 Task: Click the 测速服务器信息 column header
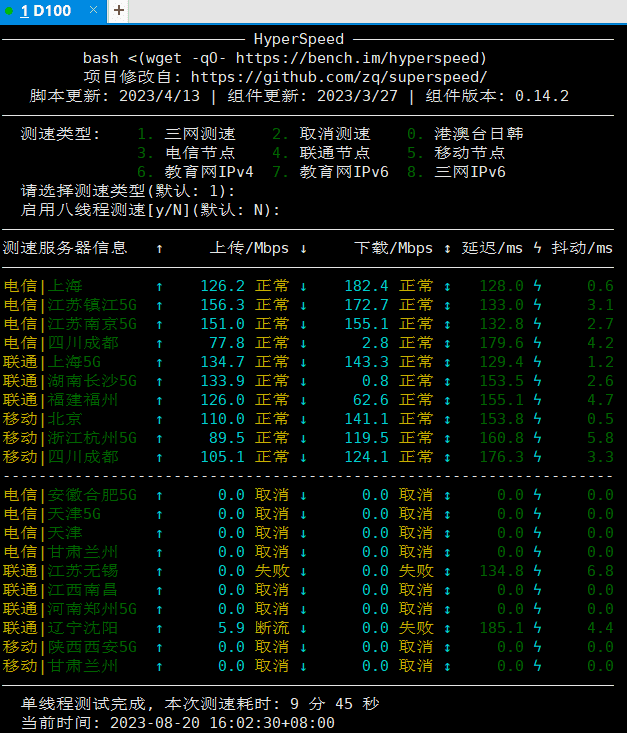pyautogui.click(x=65, y=248)
